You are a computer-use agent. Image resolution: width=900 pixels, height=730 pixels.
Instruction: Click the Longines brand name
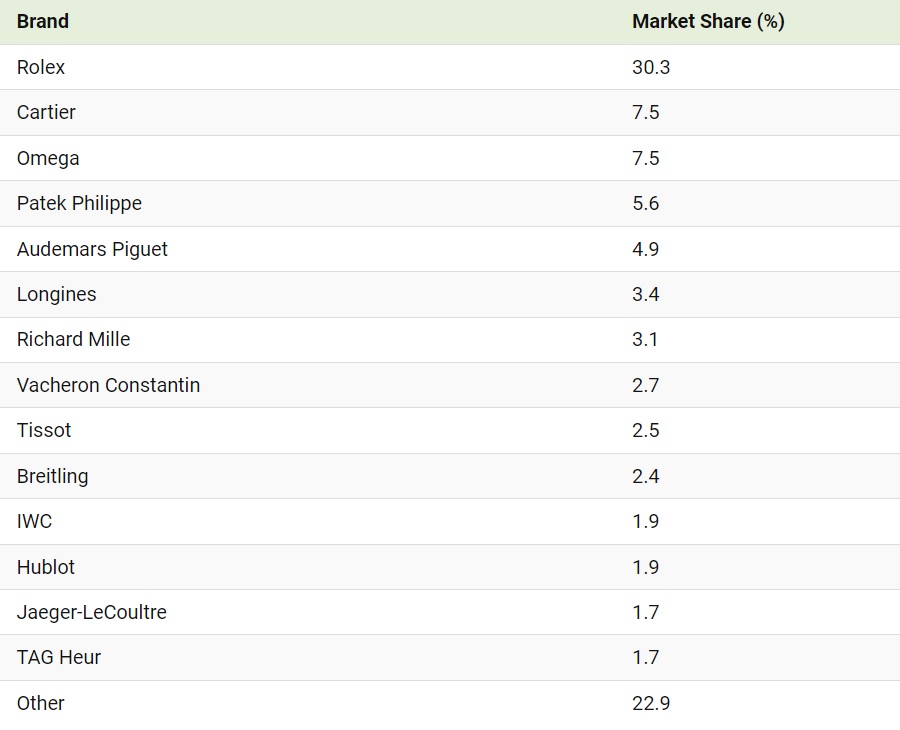[57, 294]
